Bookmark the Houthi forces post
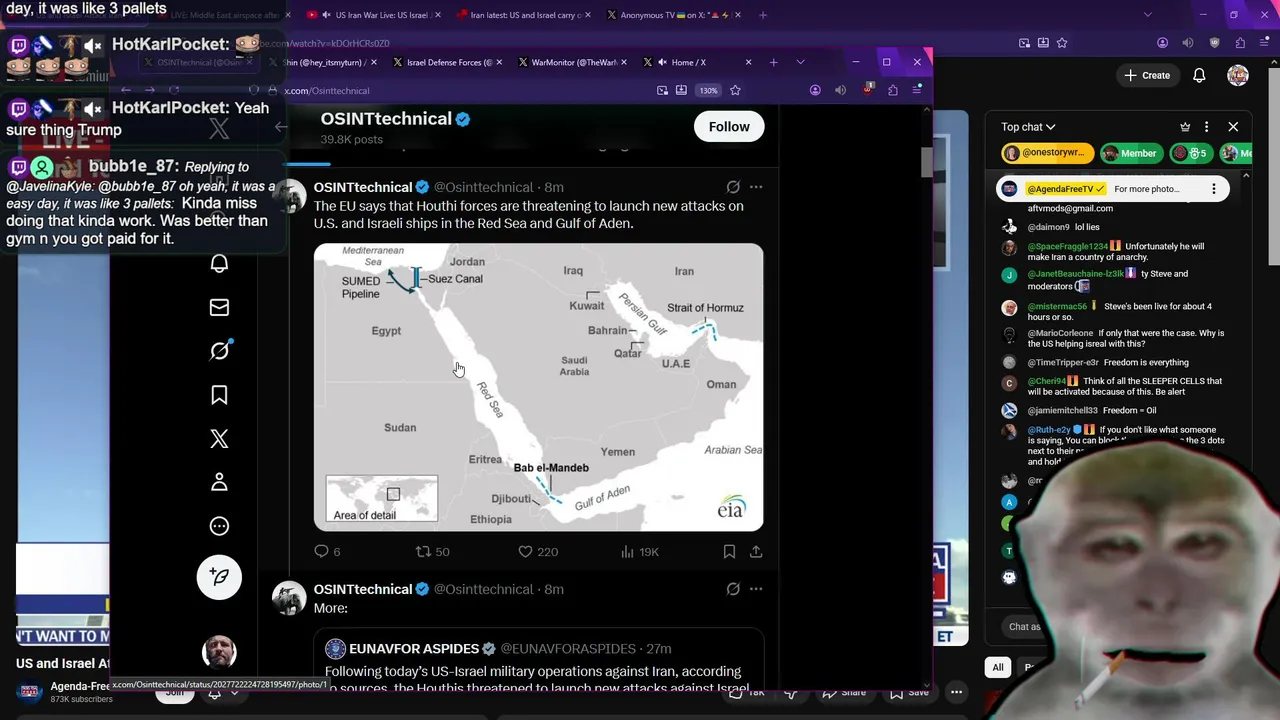 click(729, 551)
